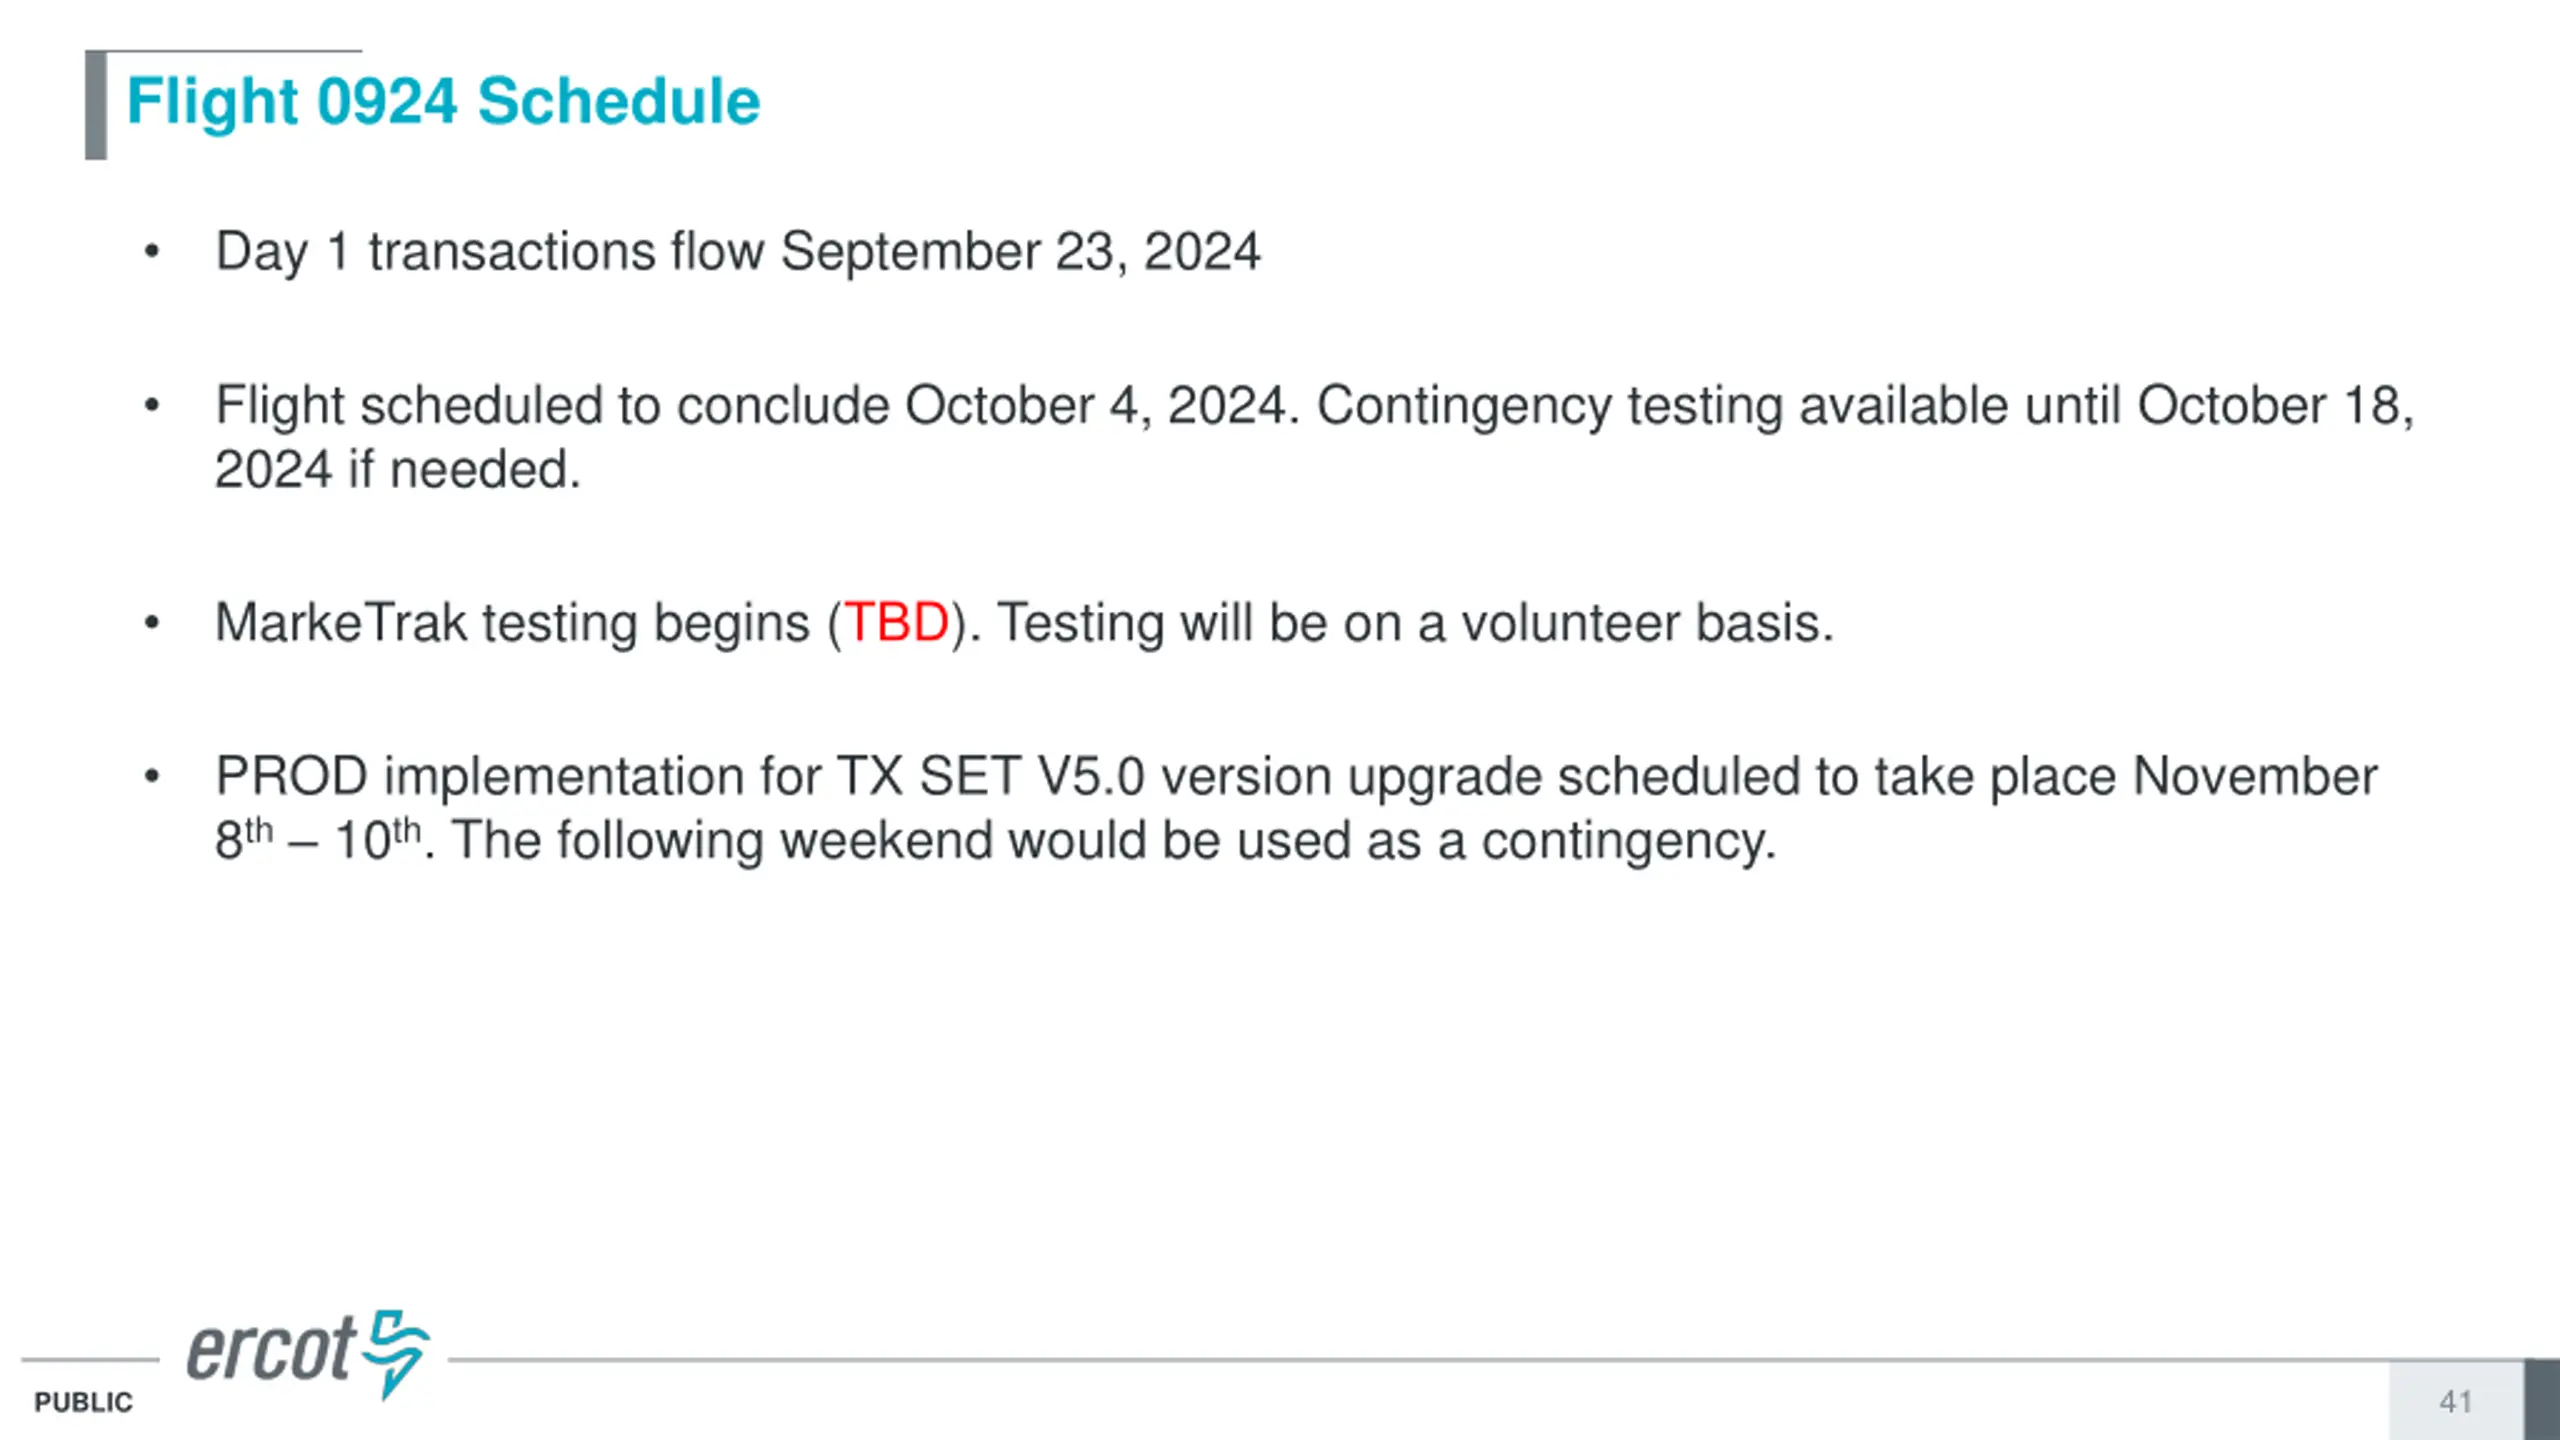Screen dimensions: 2560x1440
Task: Click the word MarkeTrak in third bullet
Action: pyautogui.click(x=341, y=623)
